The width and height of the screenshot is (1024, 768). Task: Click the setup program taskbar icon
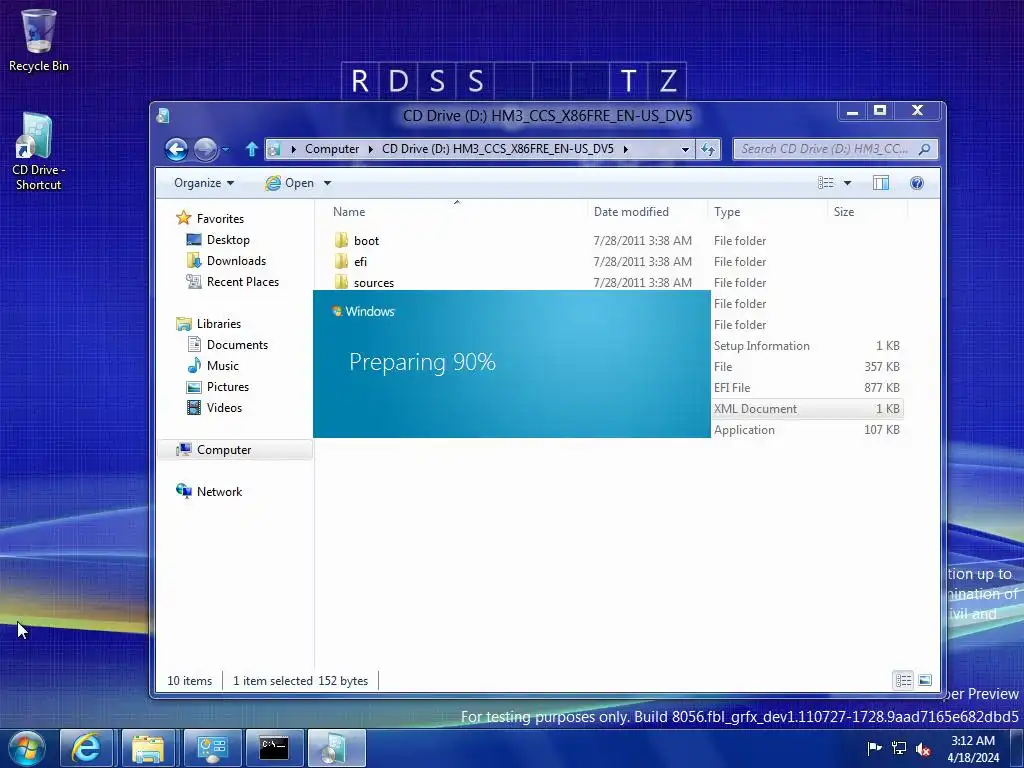tap(336, 748)
